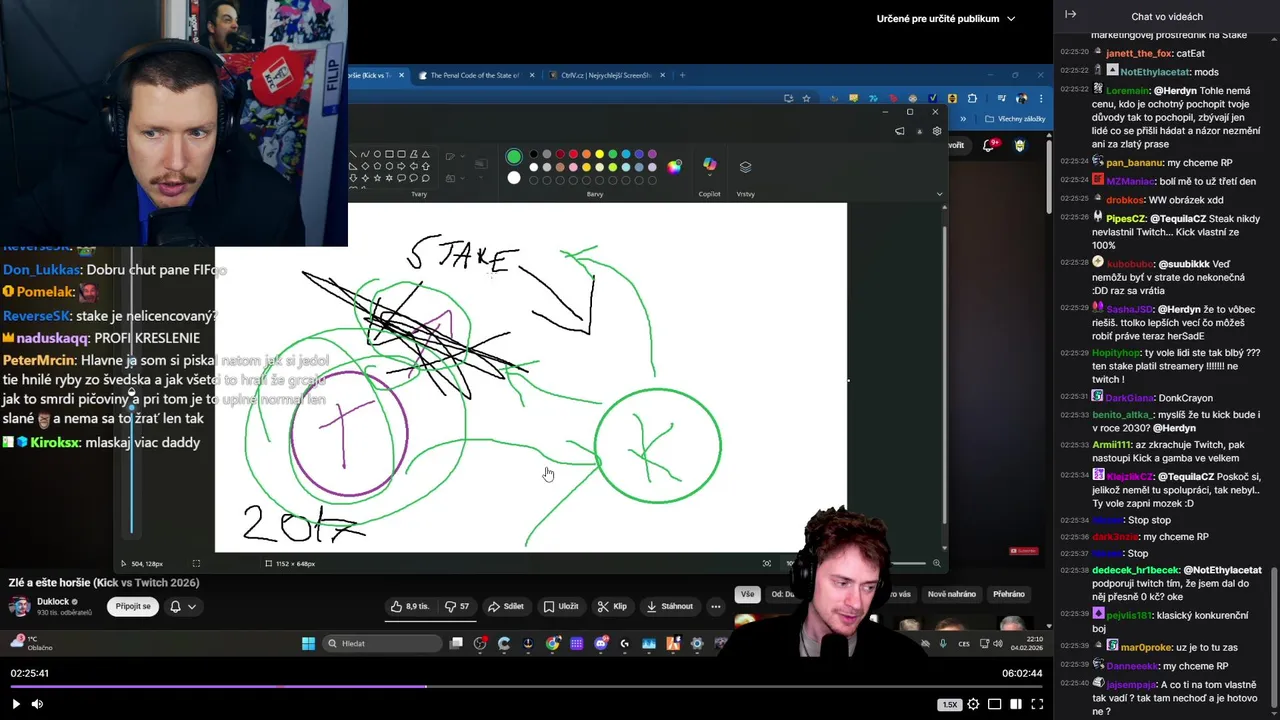Viewport: 1280px width, 720px height.
Task: Click the fit-to-window icon in Paint status bar
Action: pos(767,563)
